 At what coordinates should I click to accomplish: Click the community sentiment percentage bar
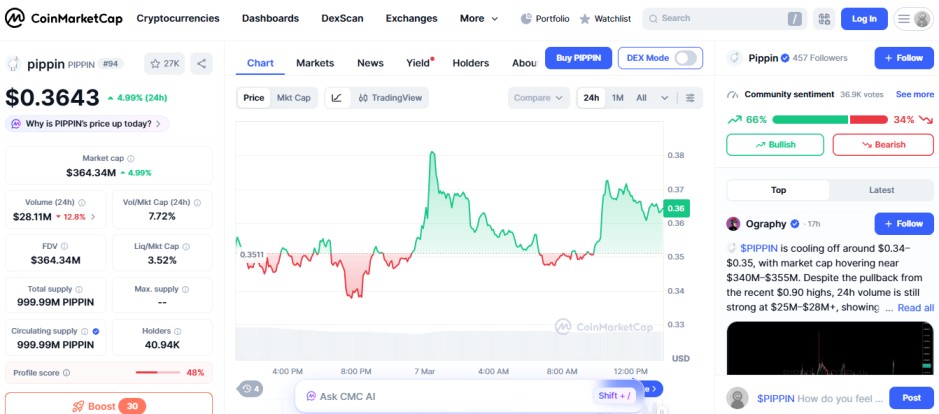pyautogui.click(x=829, y=120)
